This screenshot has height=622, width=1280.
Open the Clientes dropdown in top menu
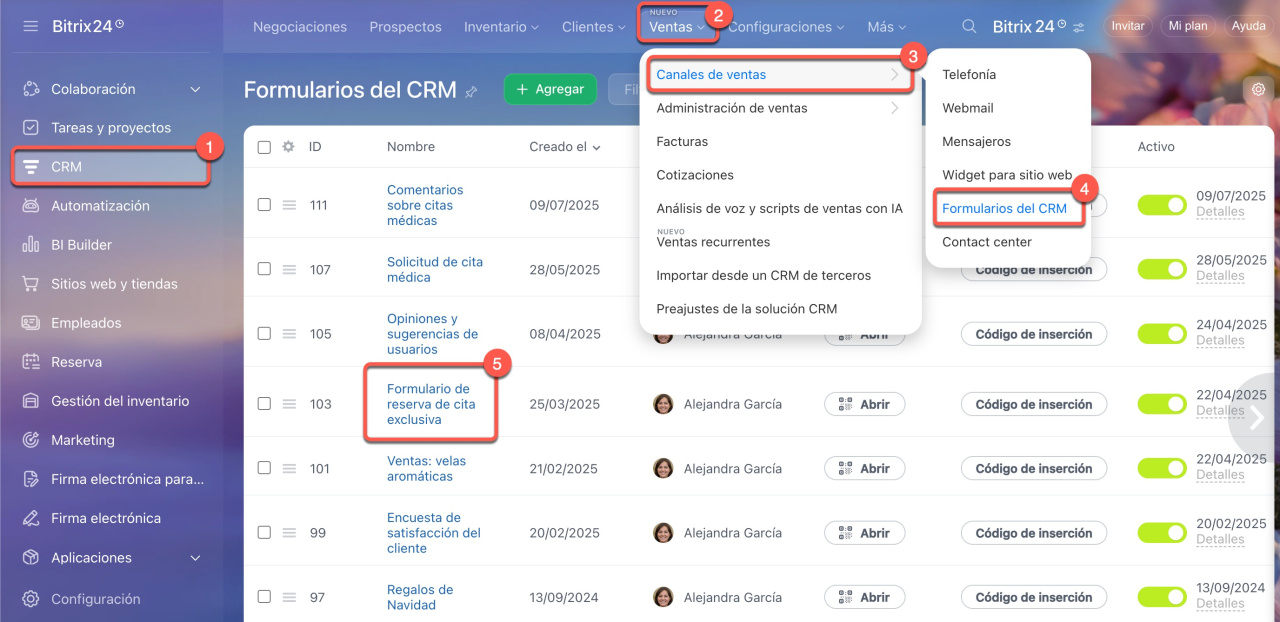click(594, 27)
